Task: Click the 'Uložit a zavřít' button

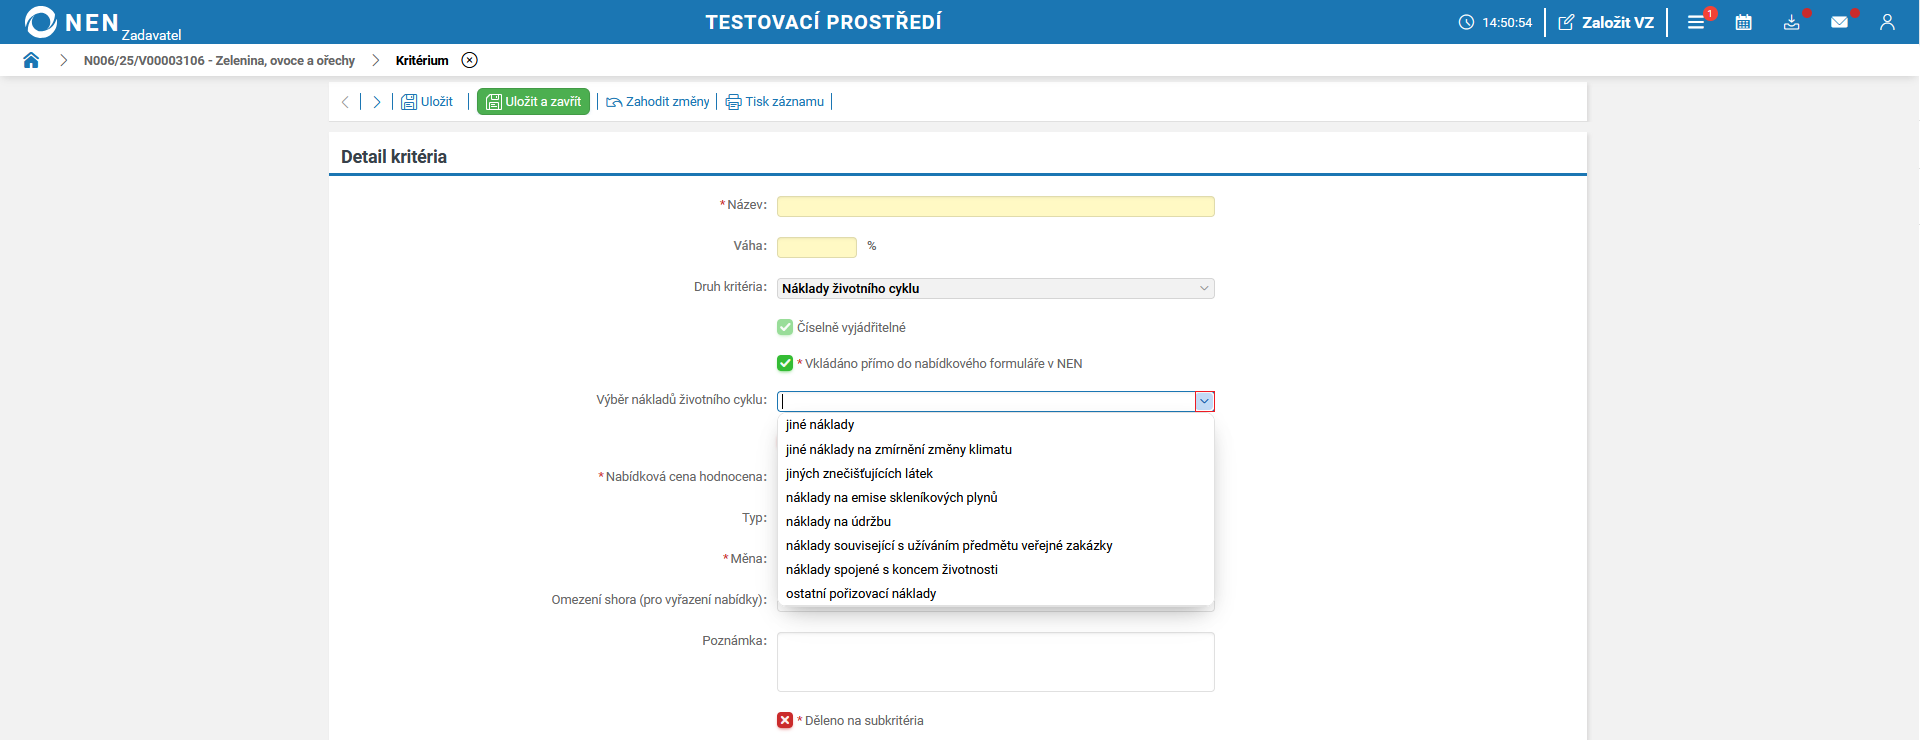Action: point(533,102)
